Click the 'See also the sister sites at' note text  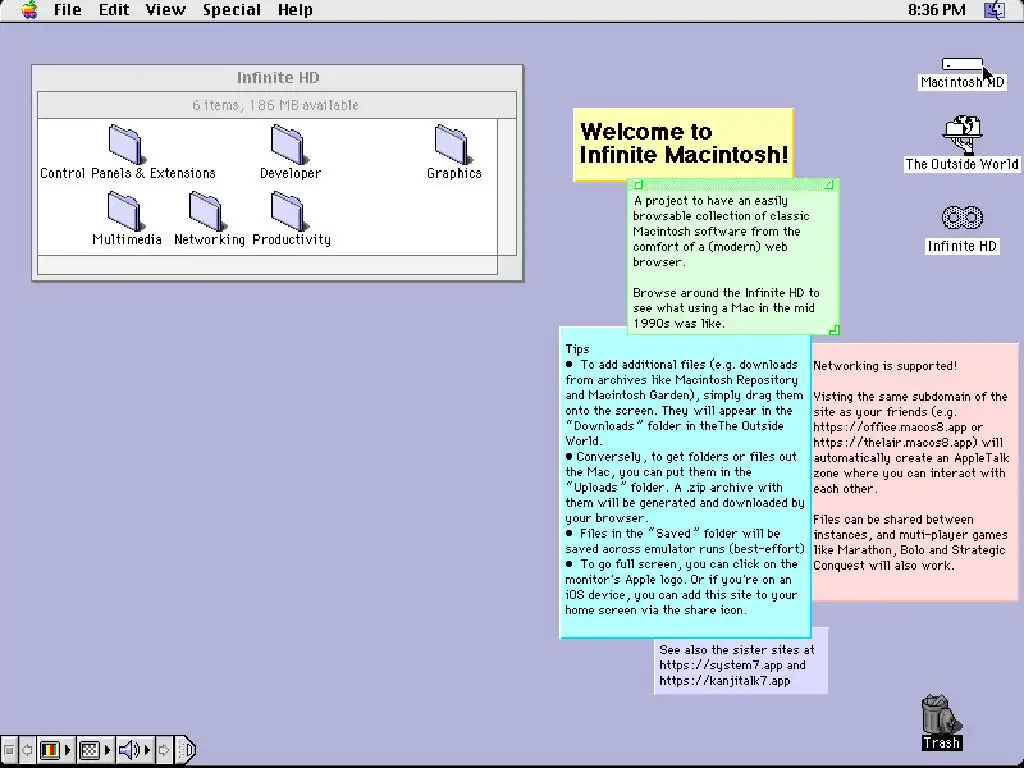737,650
